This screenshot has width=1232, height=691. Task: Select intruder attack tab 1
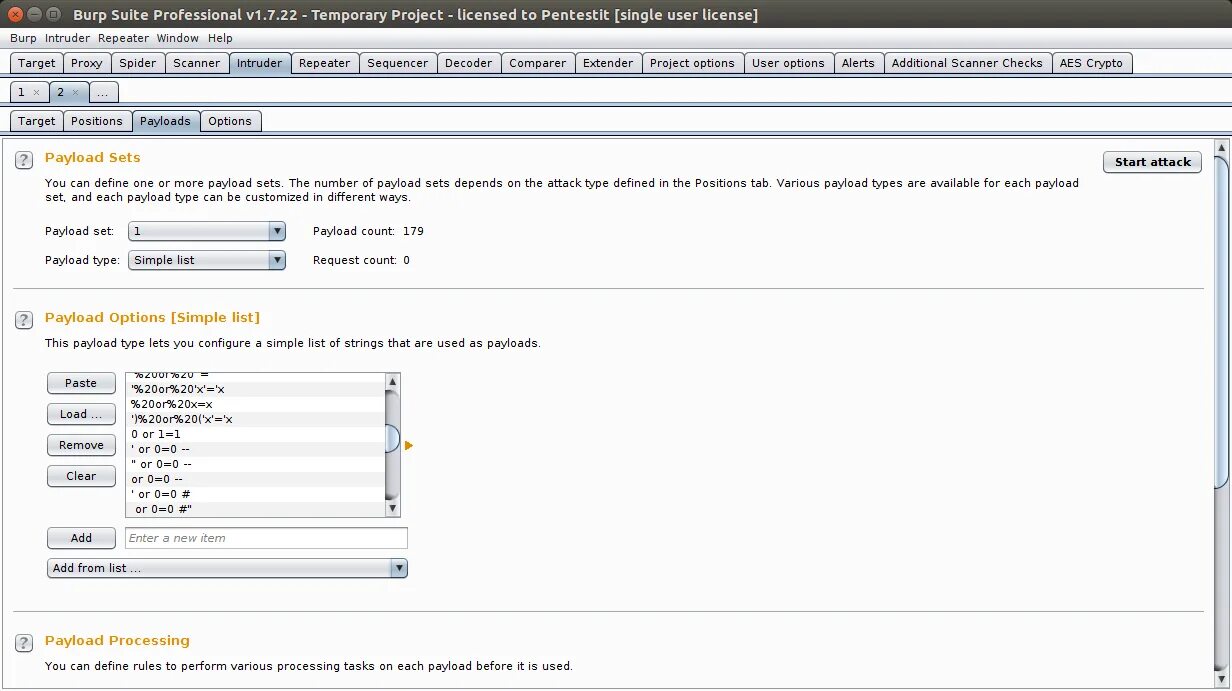coord(22,91)
